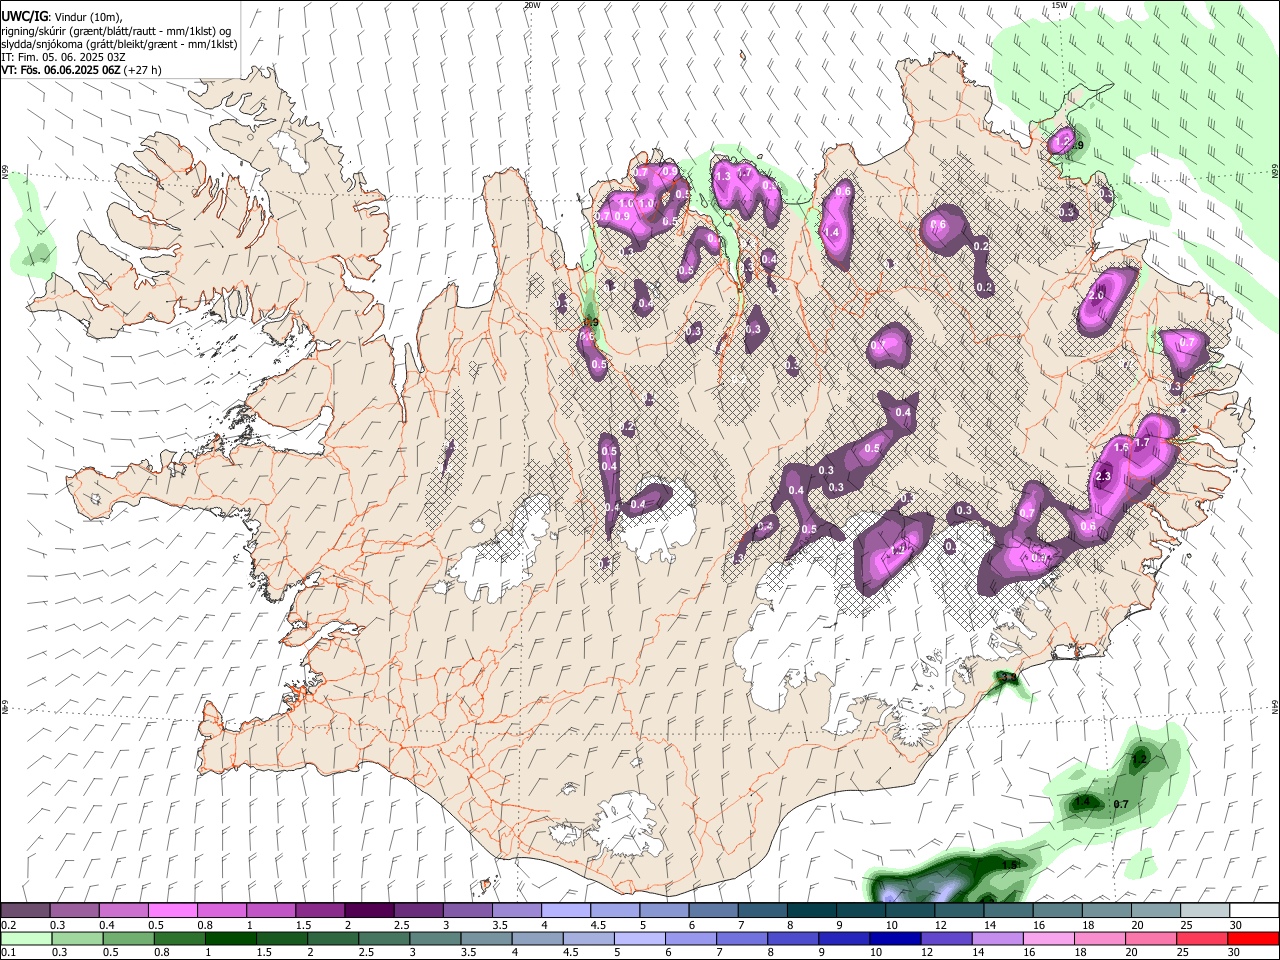This screenshot has height=960, width=1280.
Task: Click the violet 12 swatch in the lower legend
Action: pos(945,938)
